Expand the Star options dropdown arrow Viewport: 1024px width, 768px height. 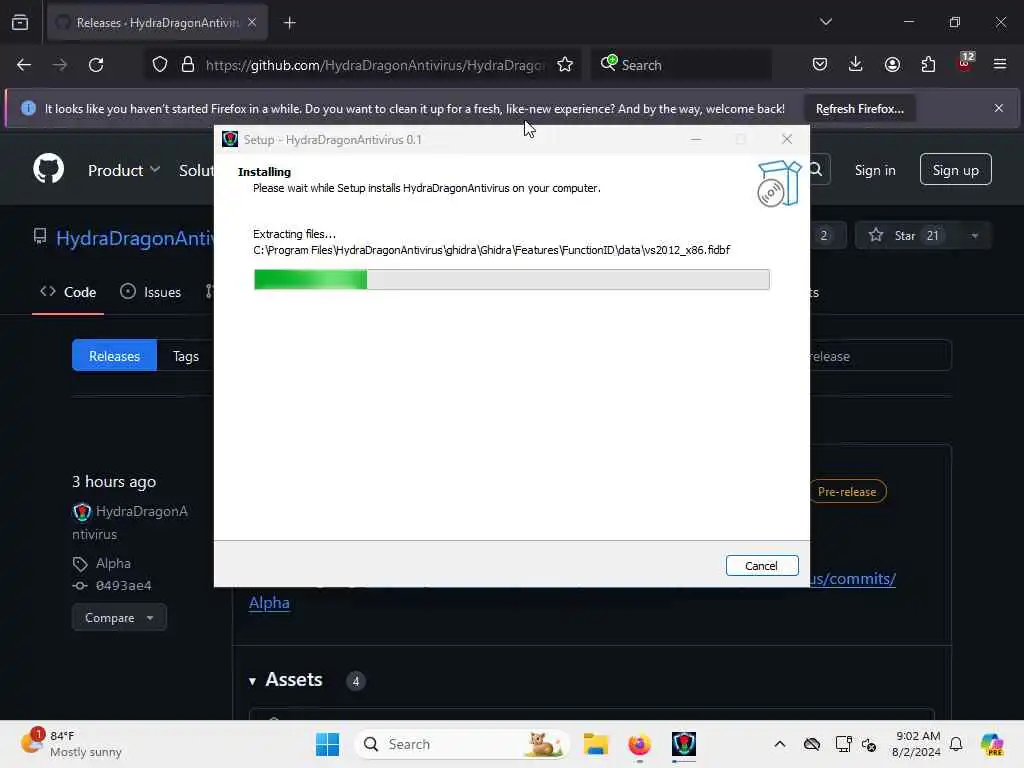click(974, 236)
